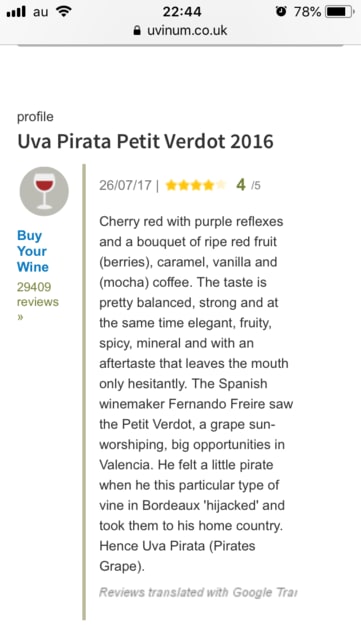Tap the alarm clock status icon
361x640 pixels.
click(281, 11)
